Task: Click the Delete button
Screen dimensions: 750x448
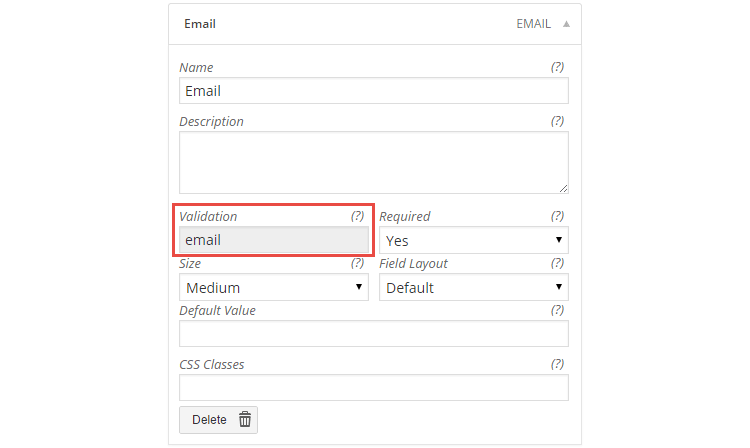Action: (218, 420)
